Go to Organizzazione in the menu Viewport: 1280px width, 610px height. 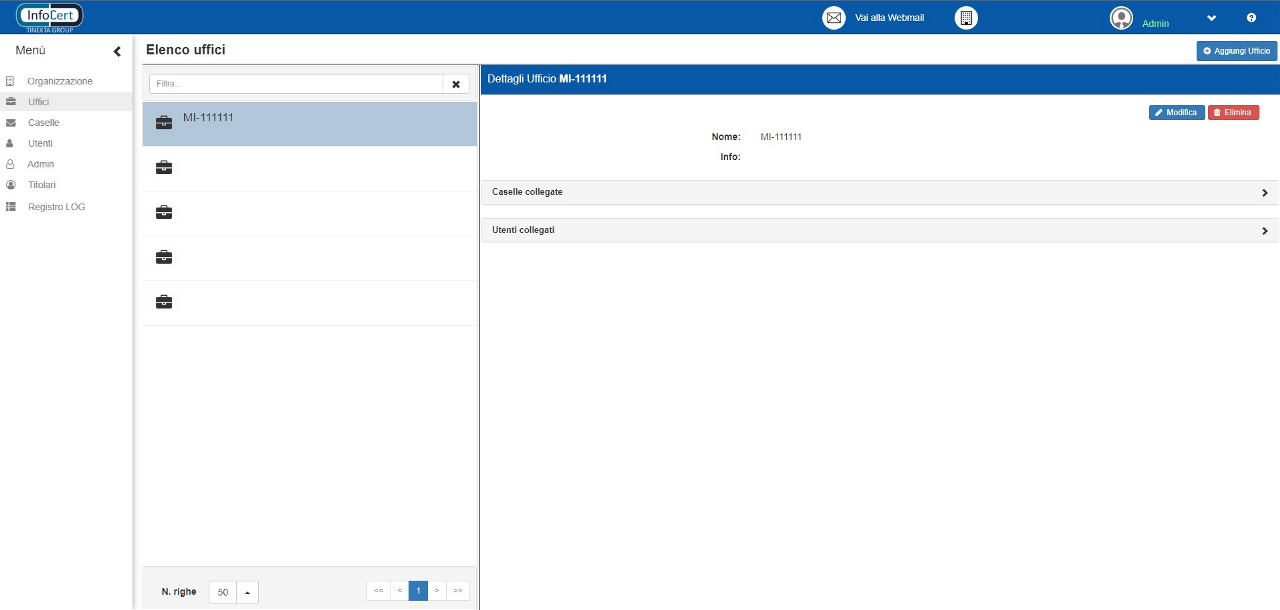pyautogui.click(x=60, y=81)
